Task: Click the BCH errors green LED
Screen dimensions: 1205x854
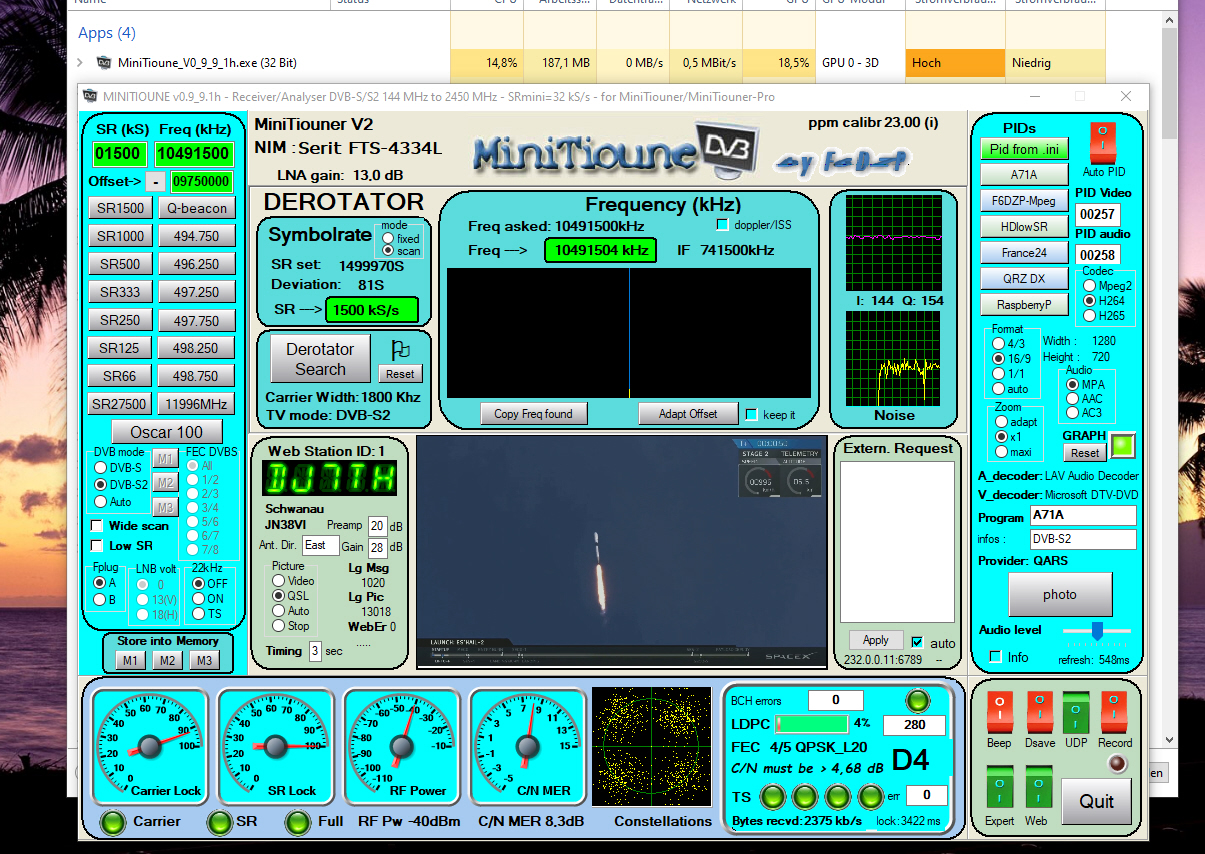Action: tap(916, 700)
